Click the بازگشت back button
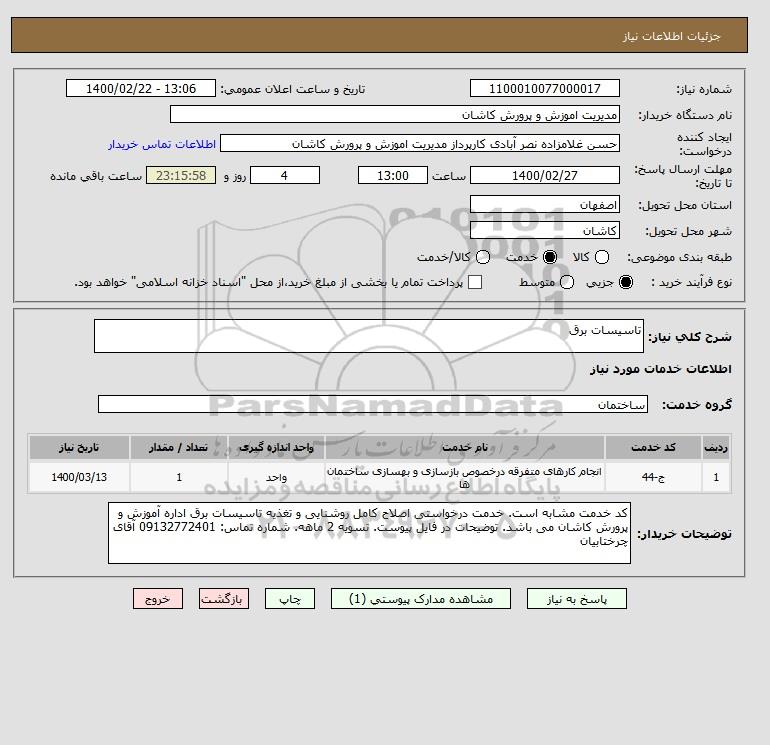Screen dimensions: 770x745 point(224,599)
